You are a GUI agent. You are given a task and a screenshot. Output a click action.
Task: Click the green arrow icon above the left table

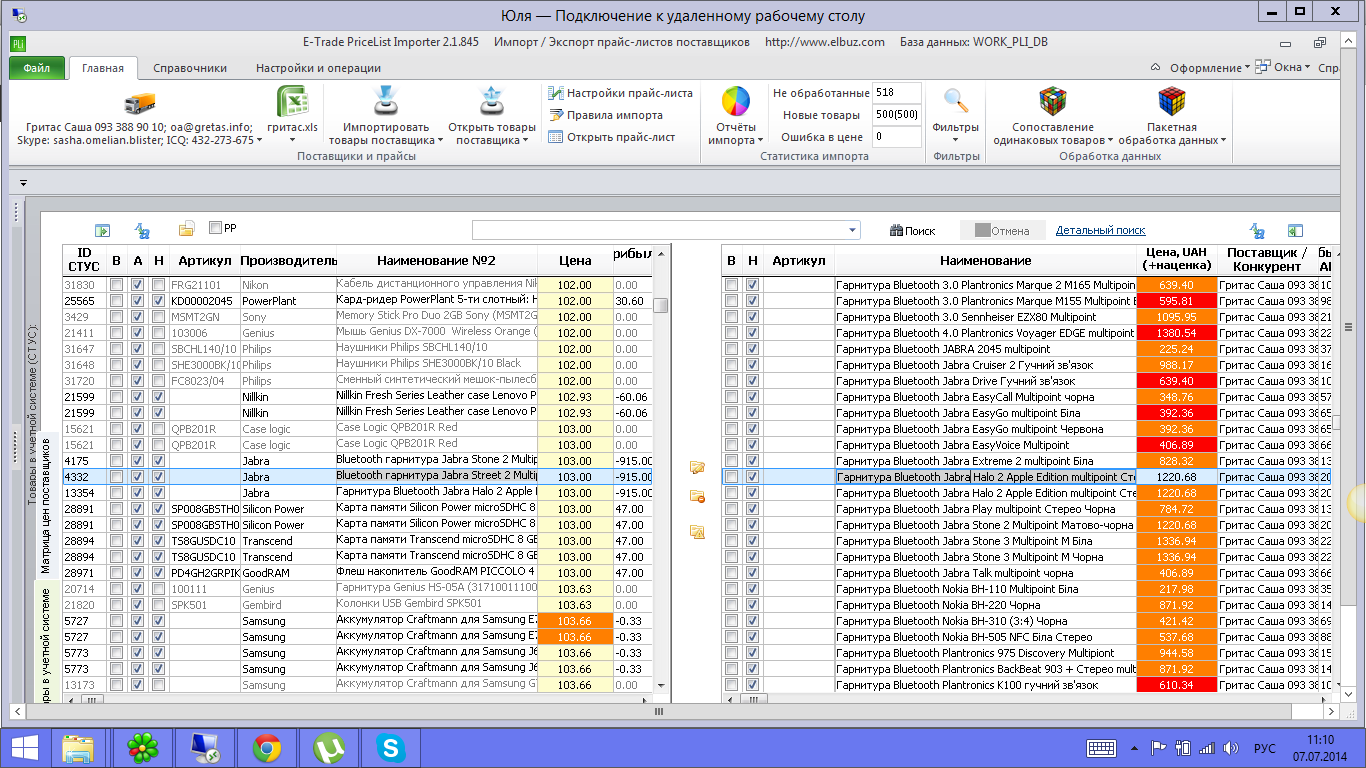click(101, 230)
